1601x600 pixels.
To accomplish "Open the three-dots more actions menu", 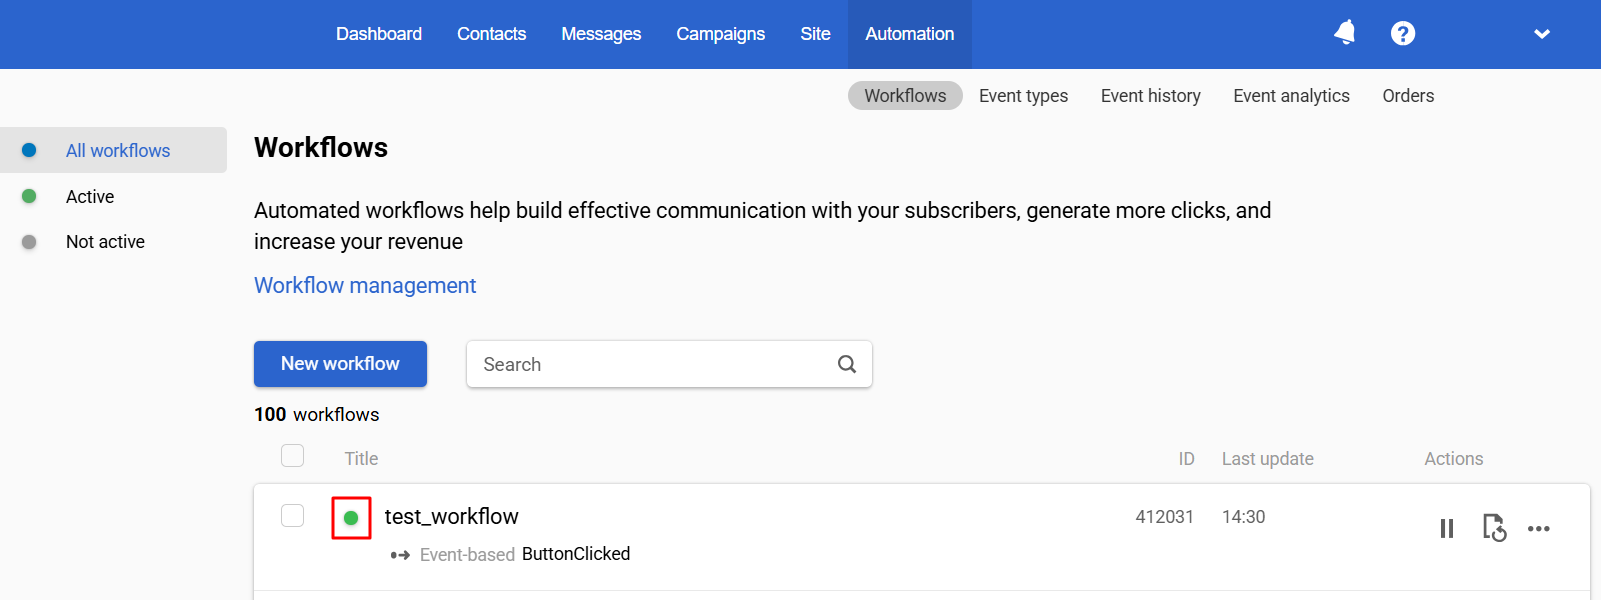I will pos(1539,528).
